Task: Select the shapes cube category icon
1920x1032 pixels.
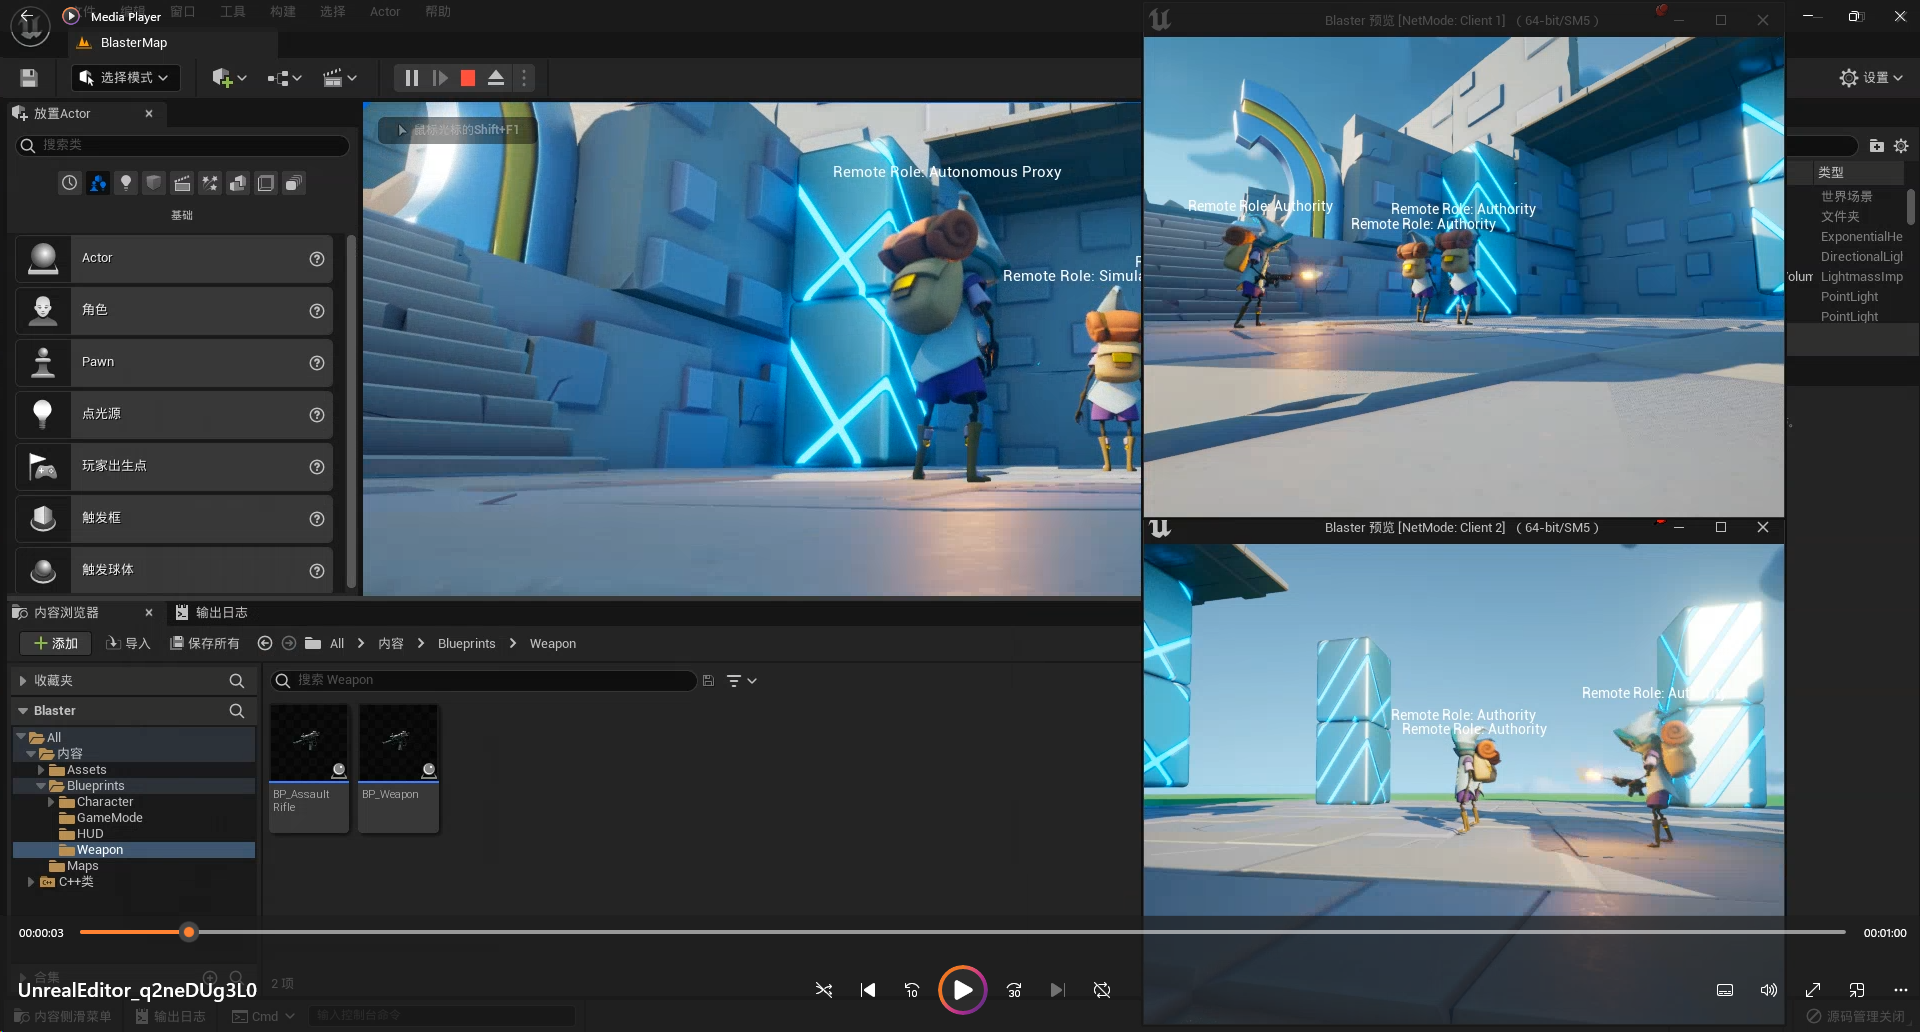Action: pos(154,183)
